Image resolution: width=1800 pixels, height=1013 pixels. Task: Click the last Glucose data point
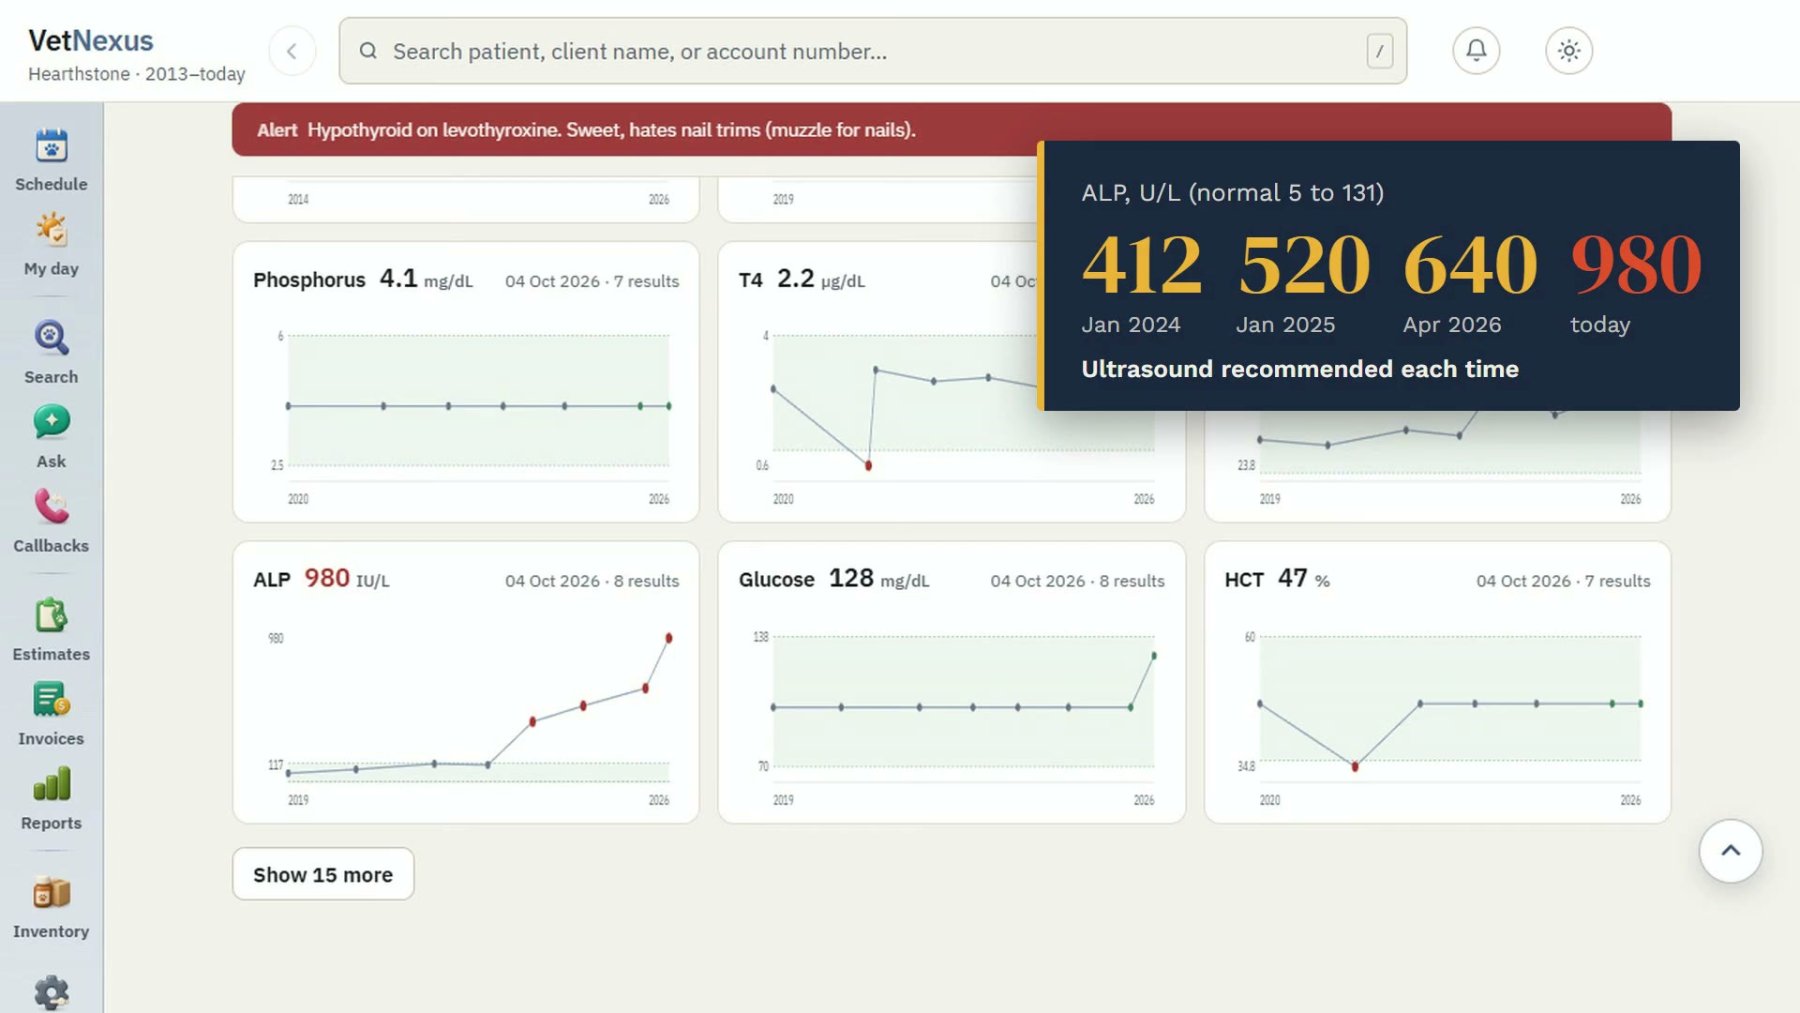[1154, 656]
